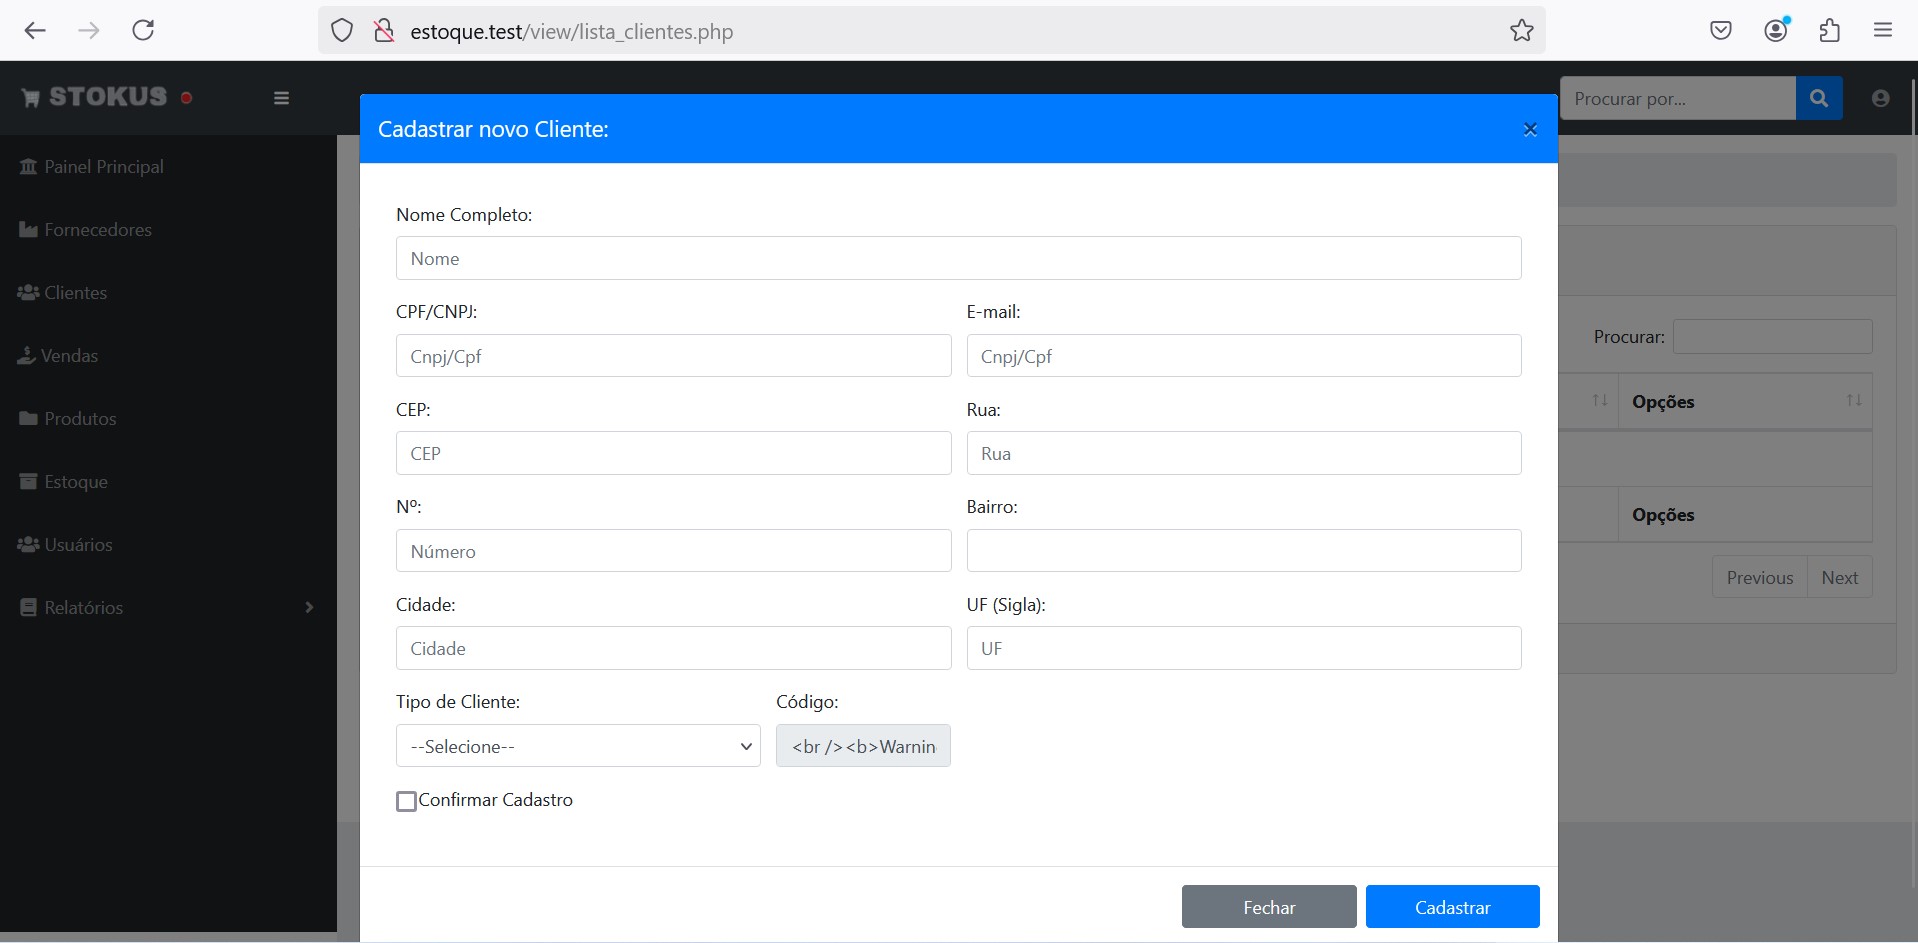
Task: Click the magnifier search icon button
Action: click(1818, 98)
